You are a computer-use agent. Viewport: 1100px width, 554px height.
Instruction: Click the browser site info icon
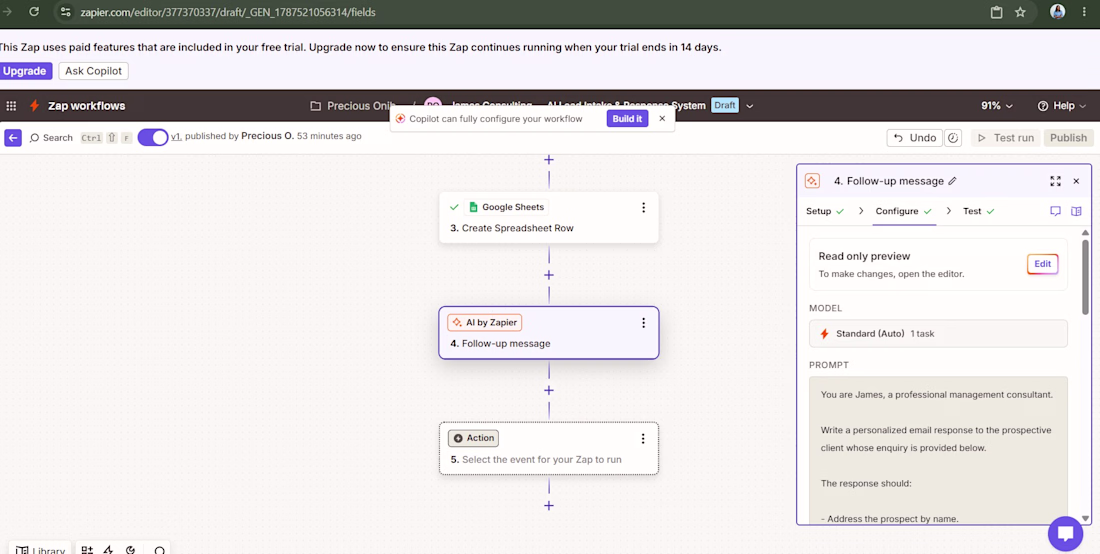tap(65, 12)
